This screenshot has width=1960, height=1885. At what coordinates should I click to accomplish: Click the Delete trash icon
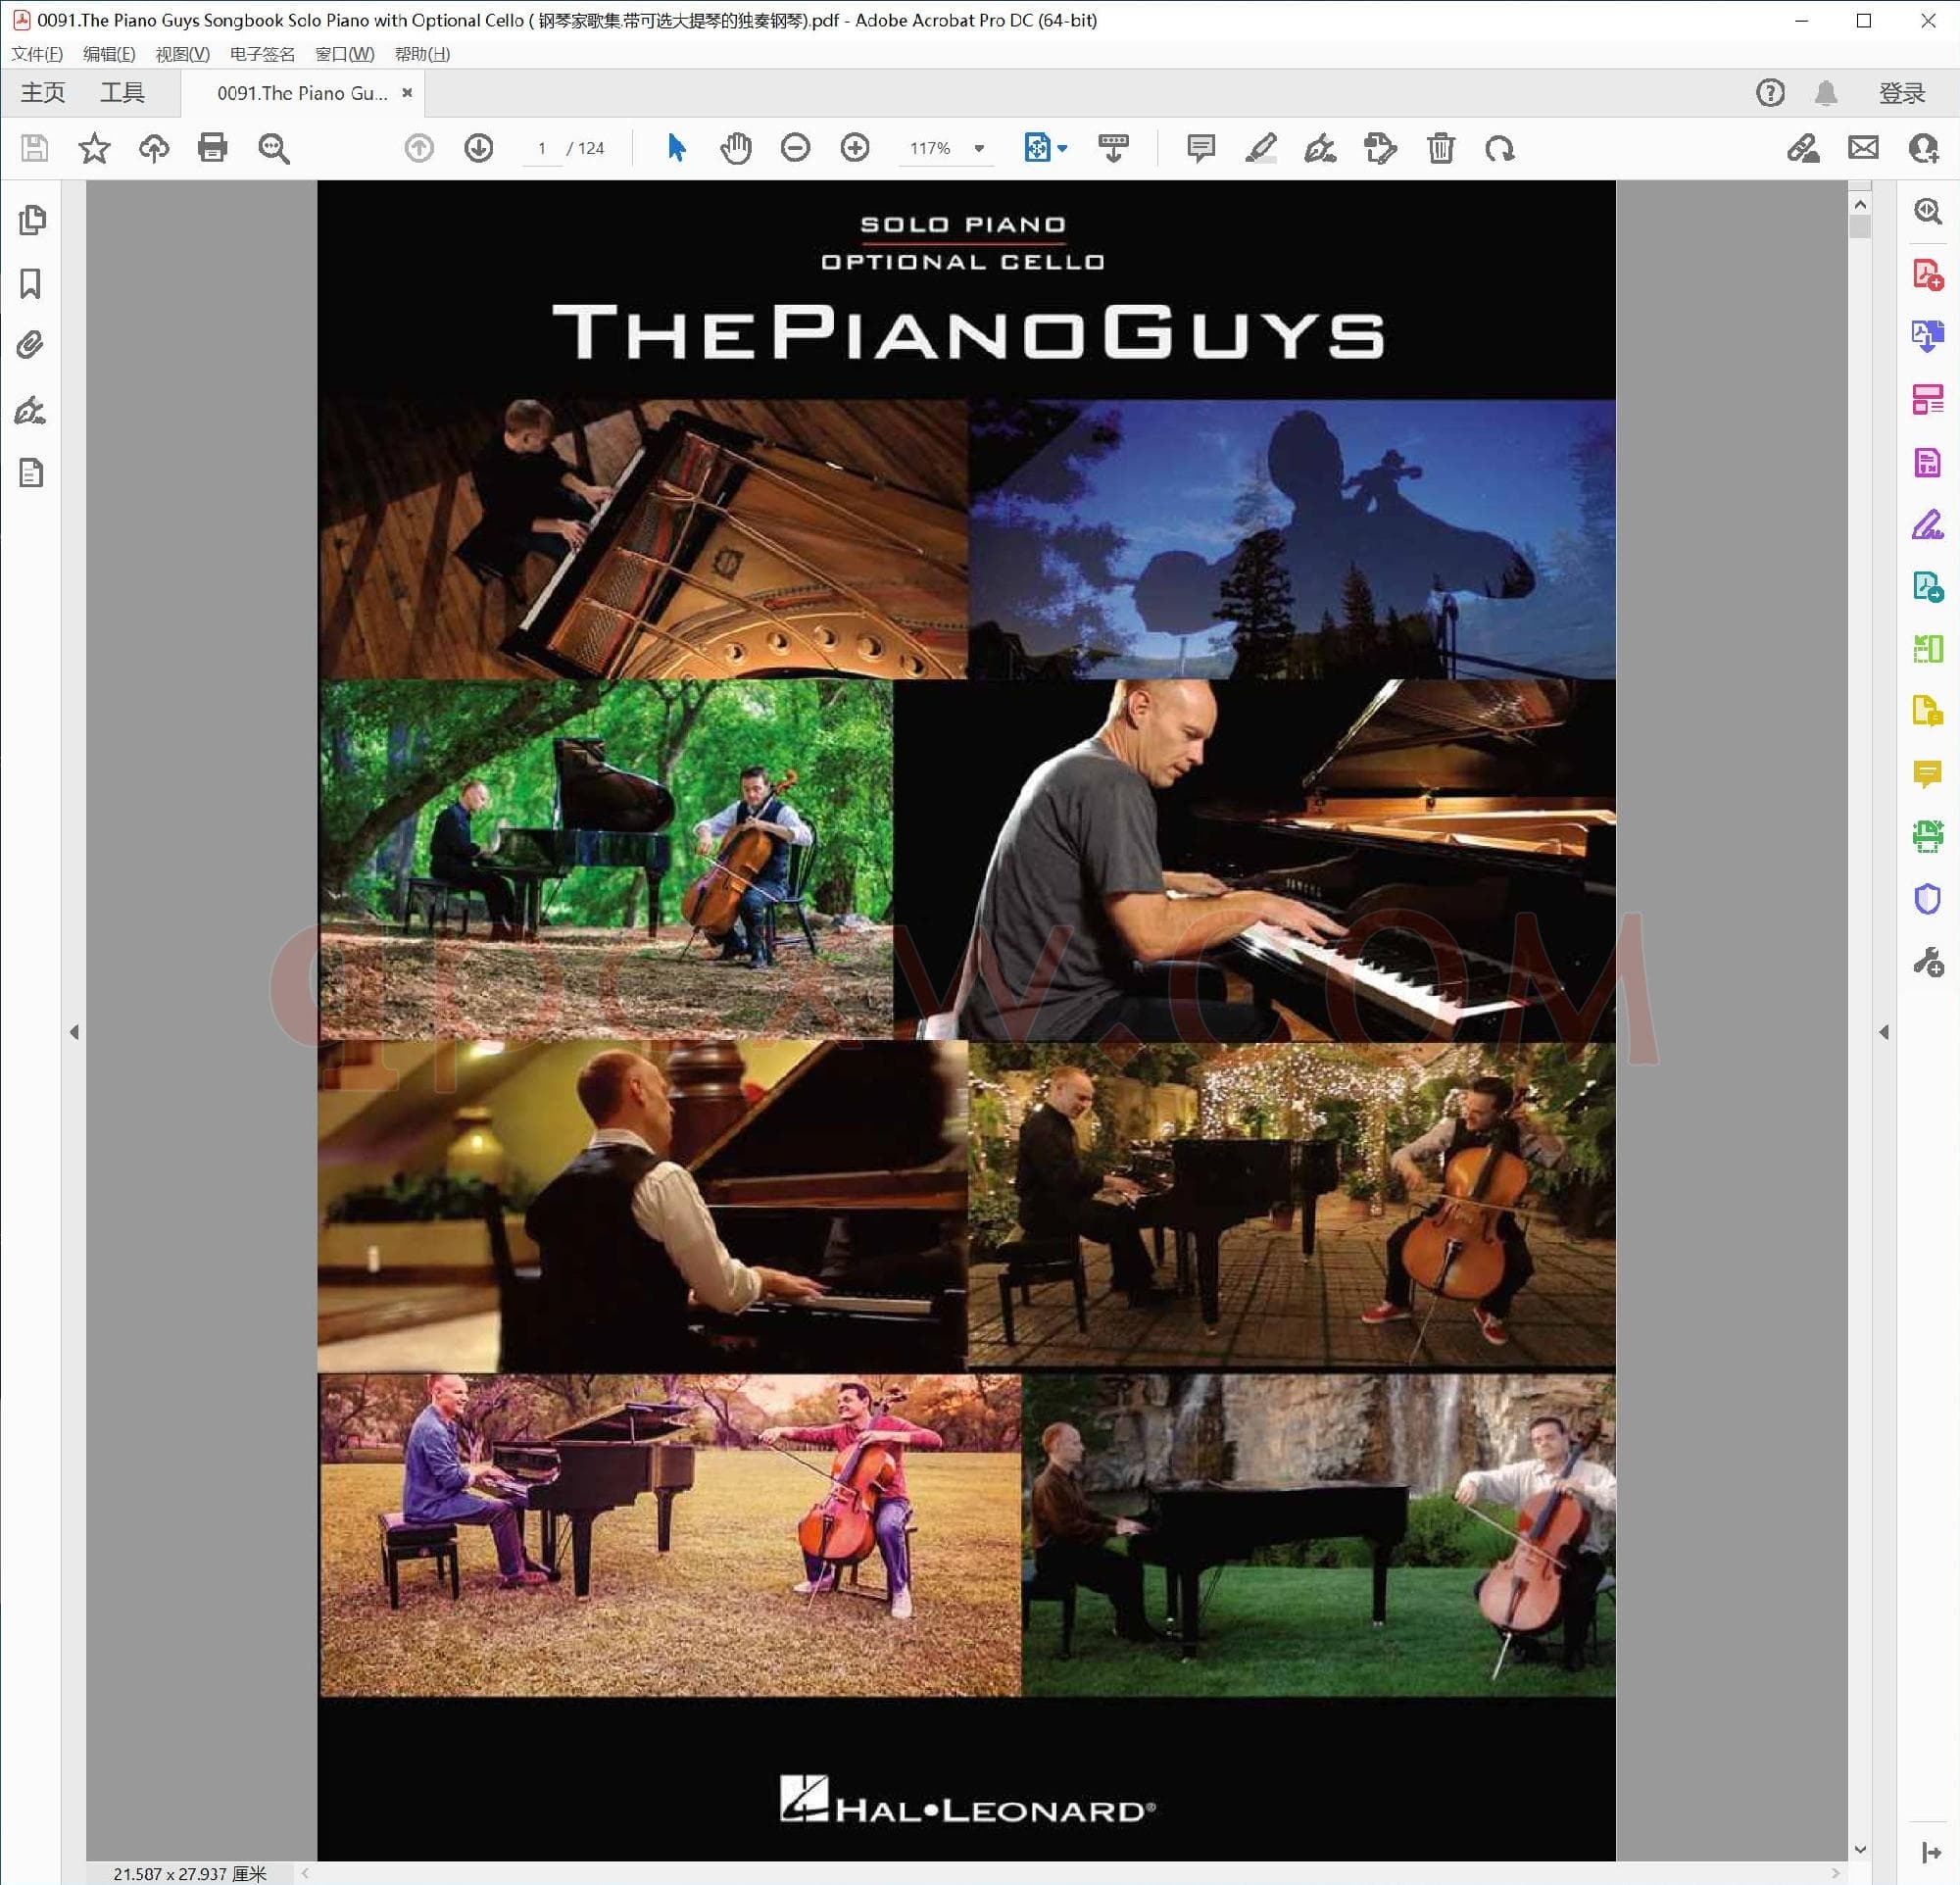pyautogui.click(x=1440, y=148)
